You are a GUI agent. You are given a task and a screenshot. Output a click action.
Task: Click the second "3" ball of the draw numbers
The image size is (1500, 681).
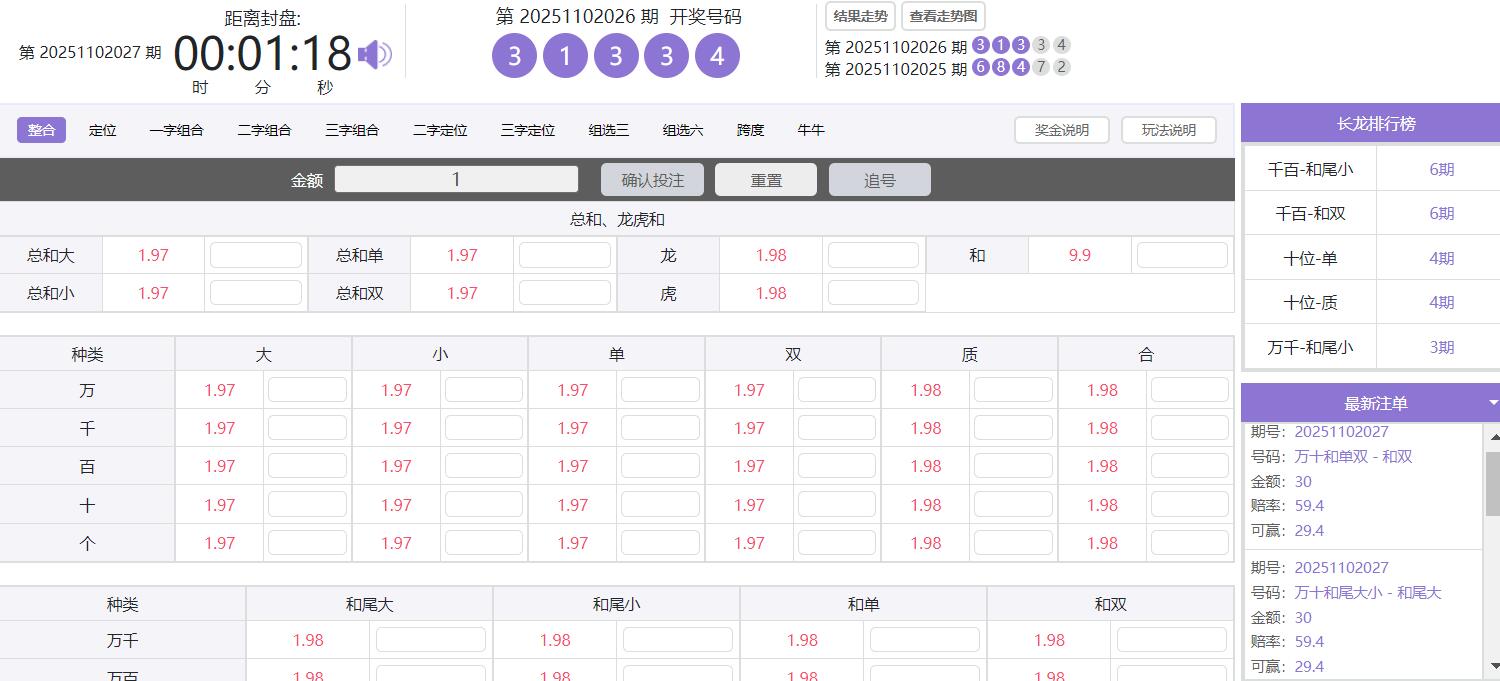click(616, 55)
